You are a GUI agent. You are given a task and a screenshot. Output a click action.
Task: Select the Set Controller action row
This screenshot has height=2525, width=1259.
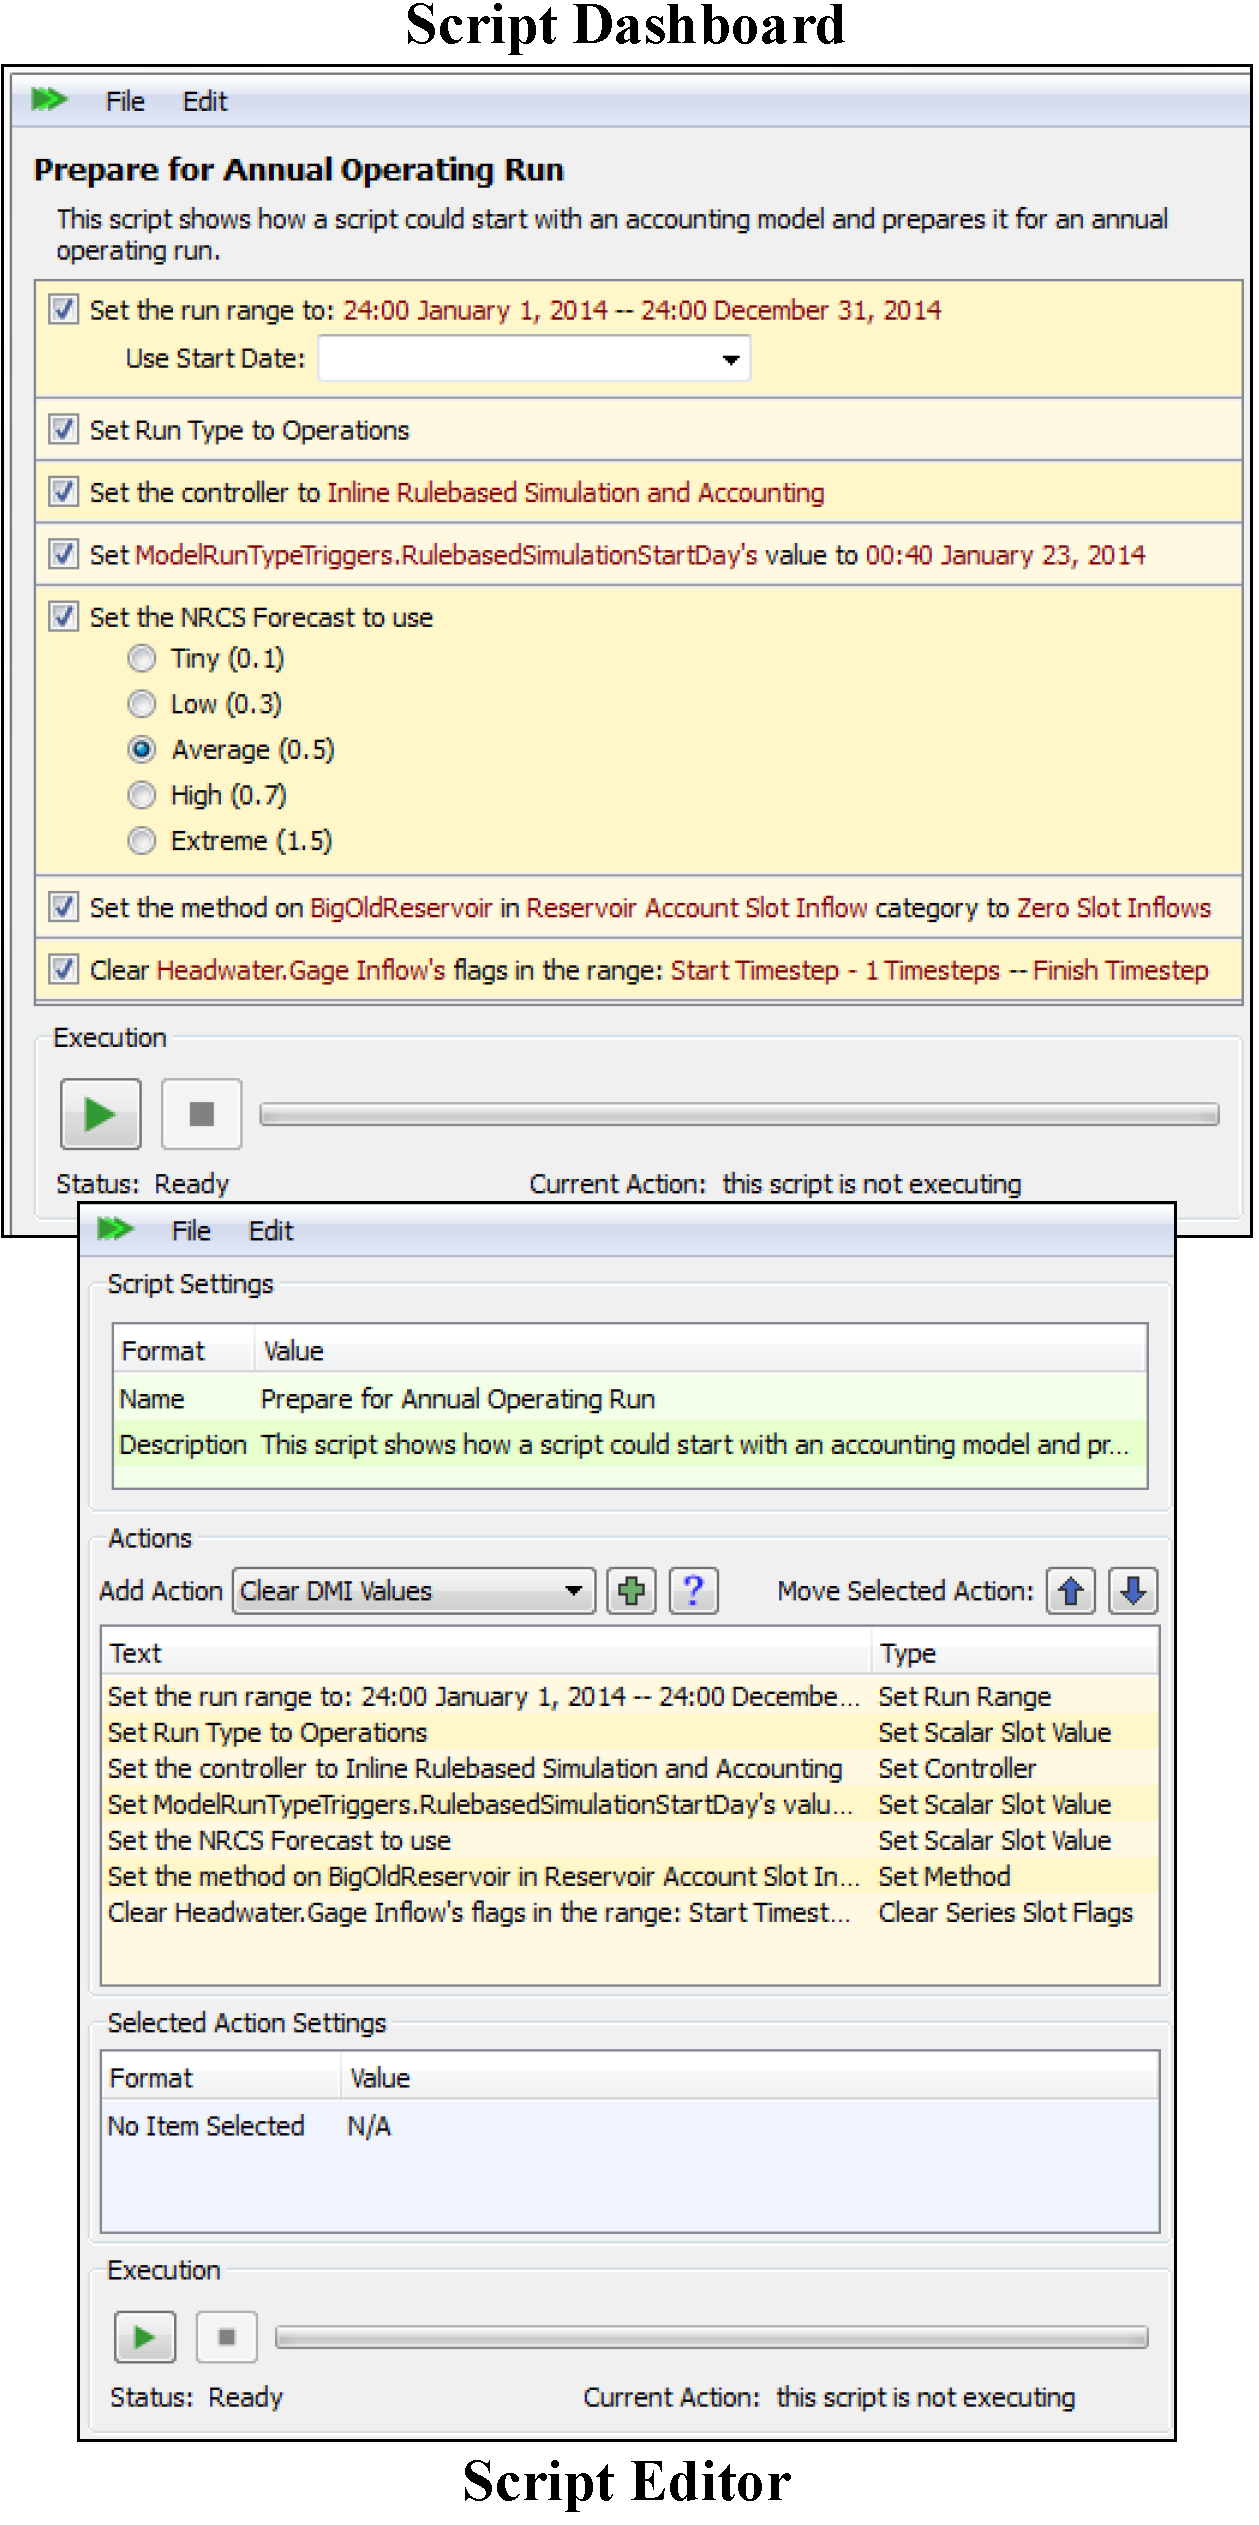click(x=475, y=1769)
